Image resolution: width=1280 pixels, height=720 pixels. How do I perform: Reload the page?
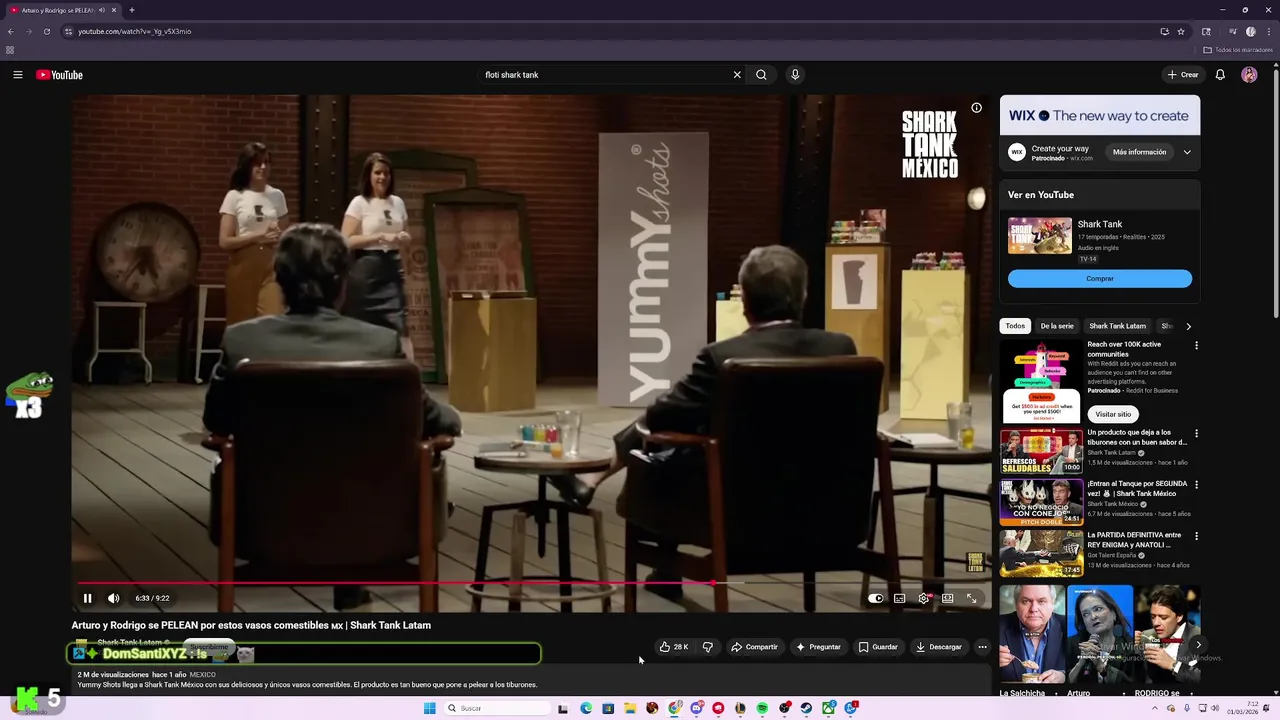(46, 31)
